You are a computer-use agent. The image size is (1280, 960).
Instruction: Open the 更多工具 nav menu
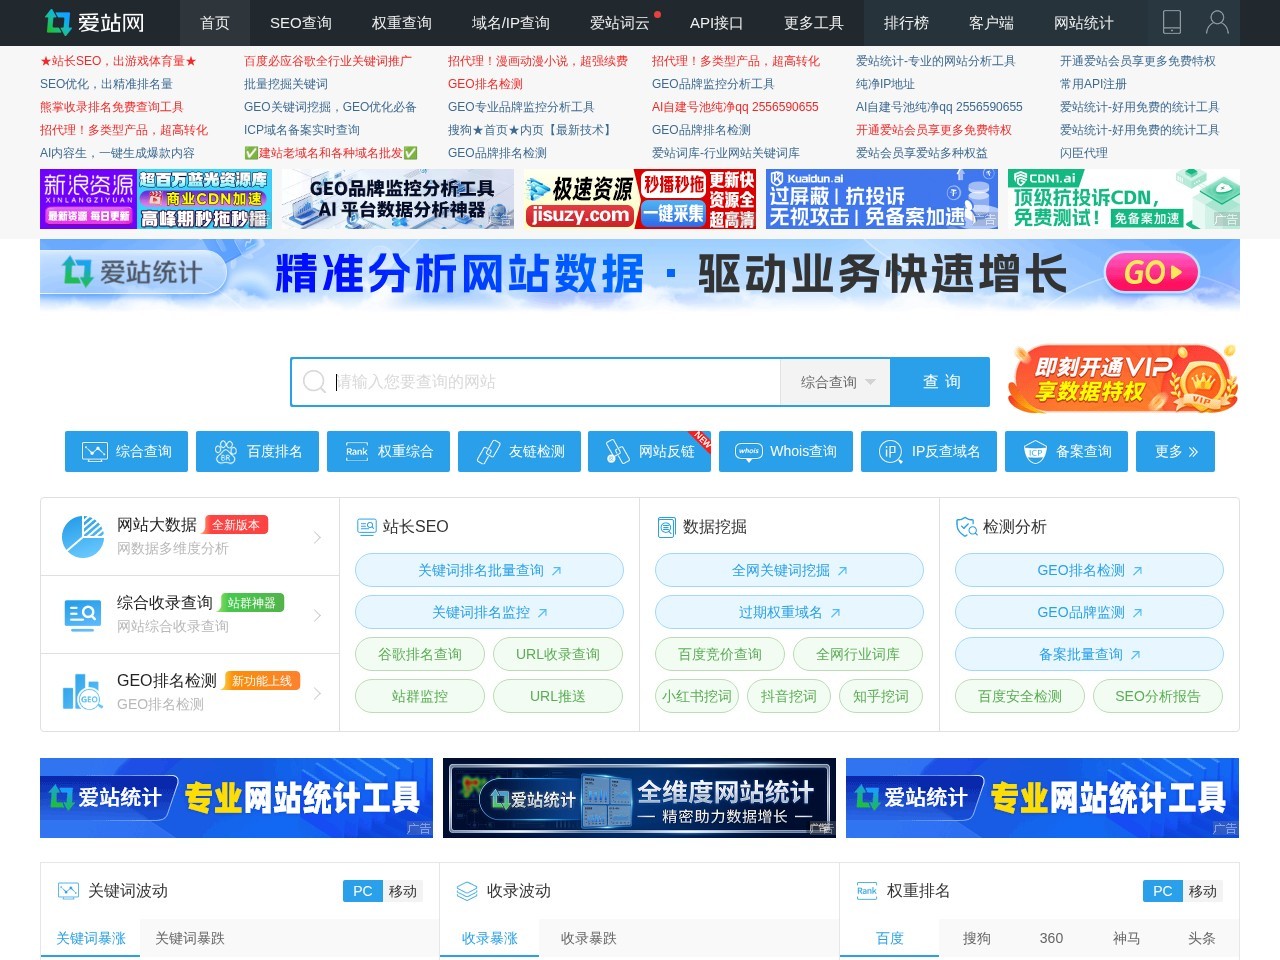(x=814, y=22)
